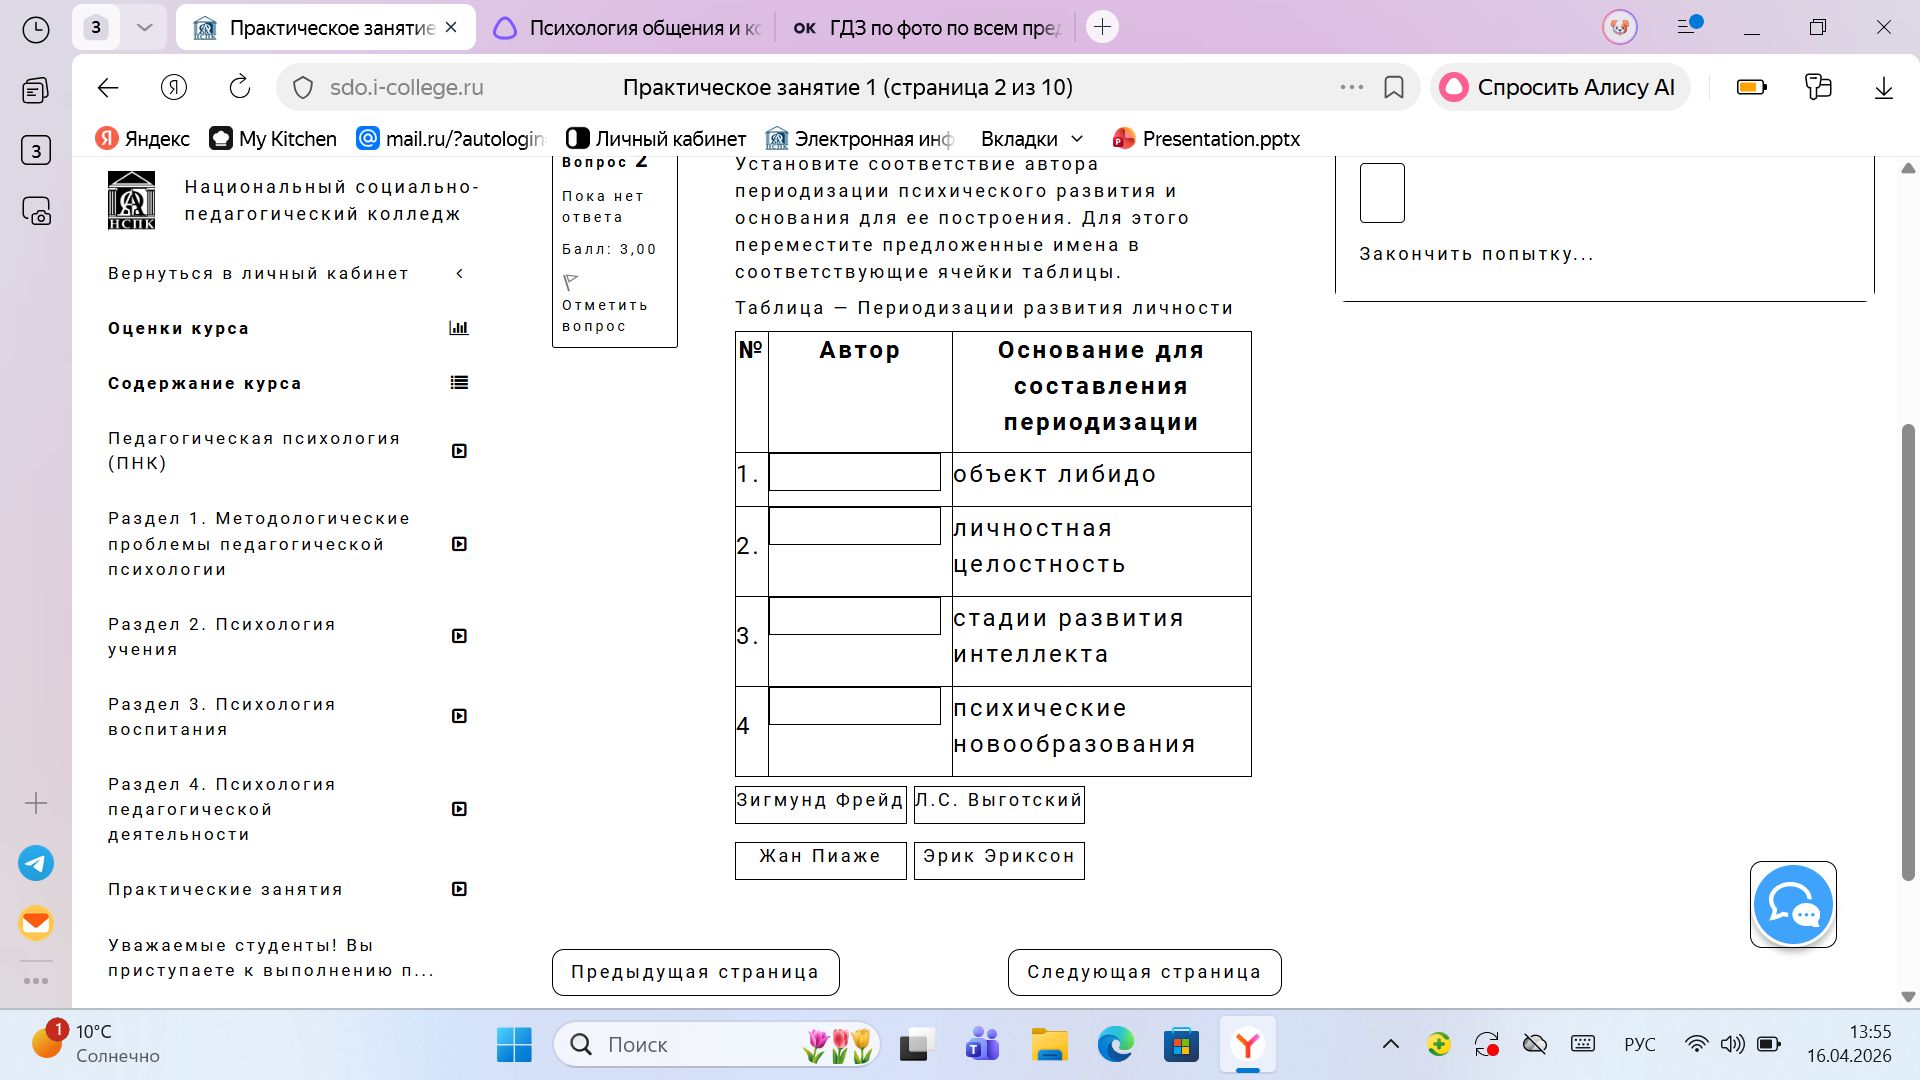Open new browser tab

point(1102,27)
